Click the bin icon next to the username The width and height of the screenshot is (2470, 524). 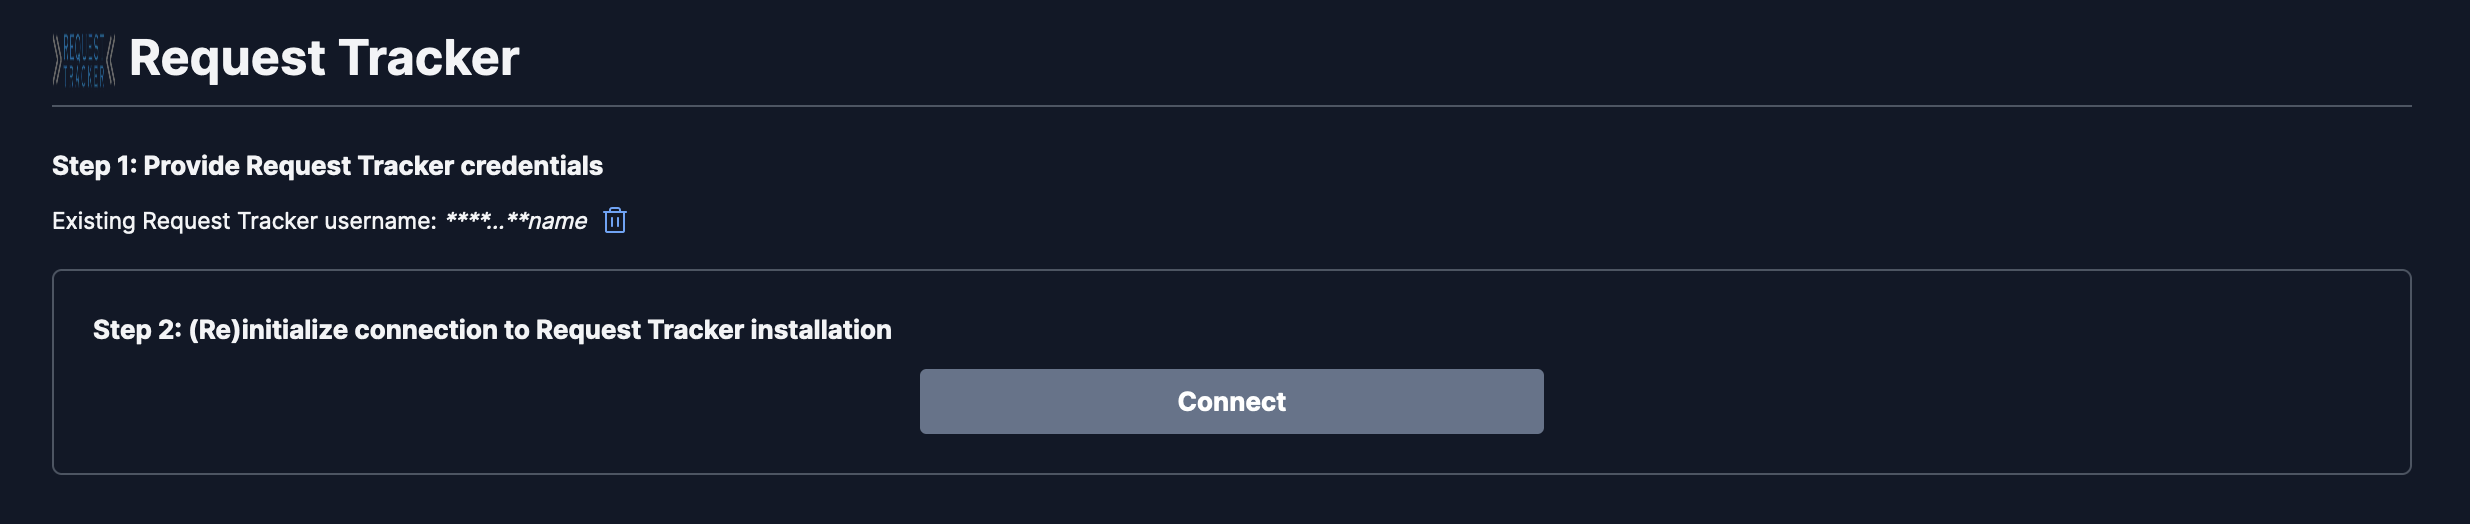615,220
